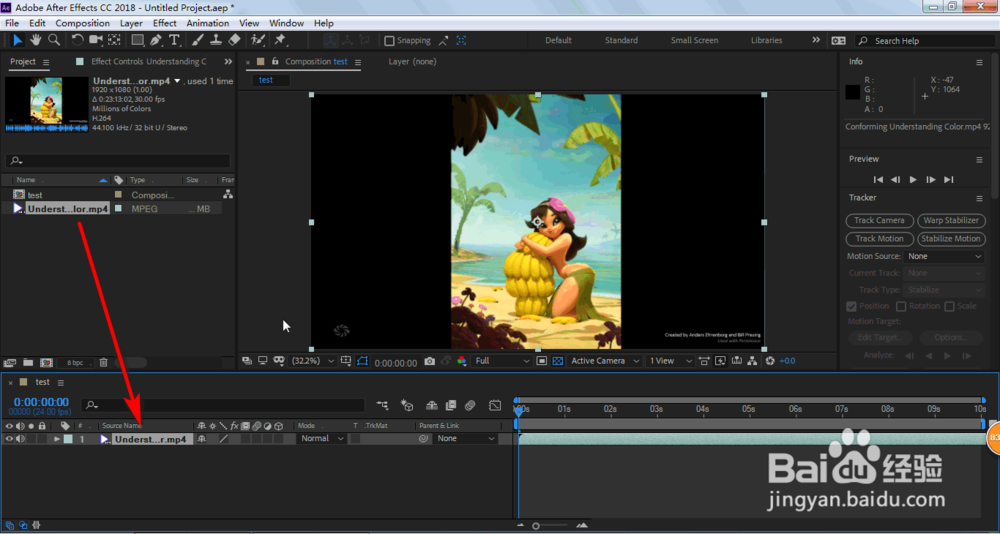Image resolution: width=1000 pixels, height=534 pixels.
Task: Open the Effect menu
Action: [165, 23]
